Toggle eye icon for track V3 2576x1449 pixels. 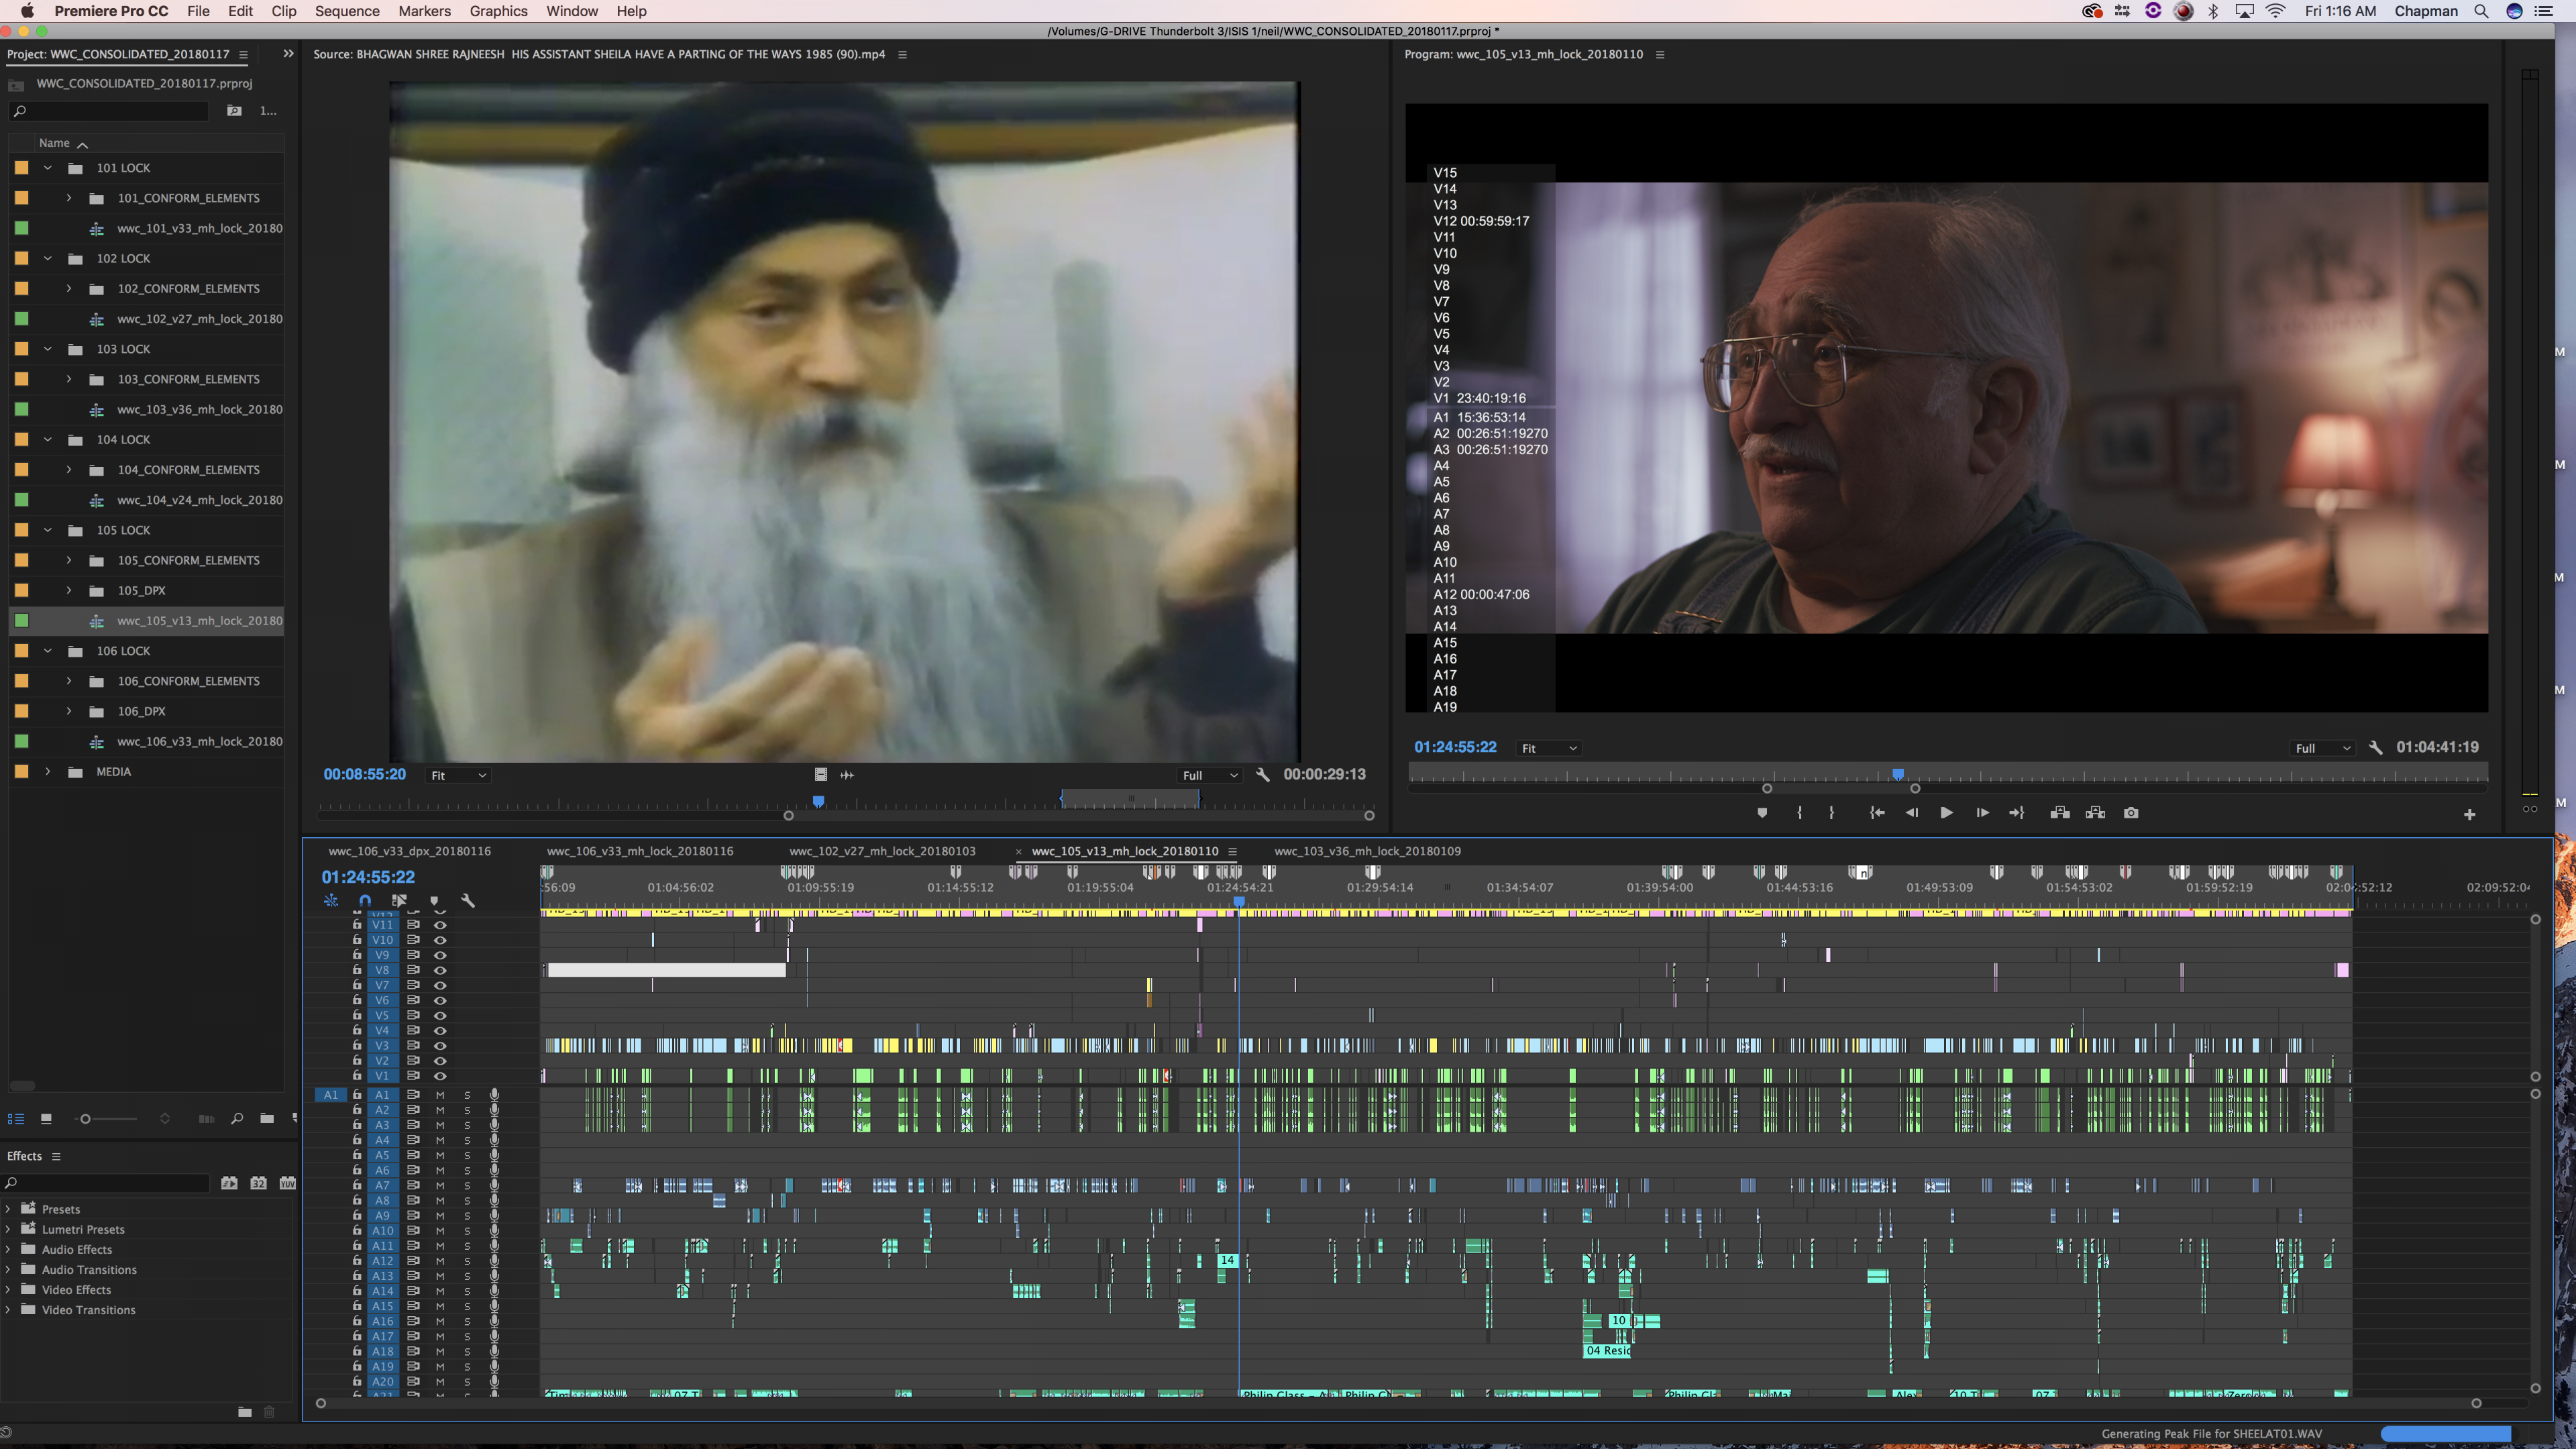coord(440,1046)
